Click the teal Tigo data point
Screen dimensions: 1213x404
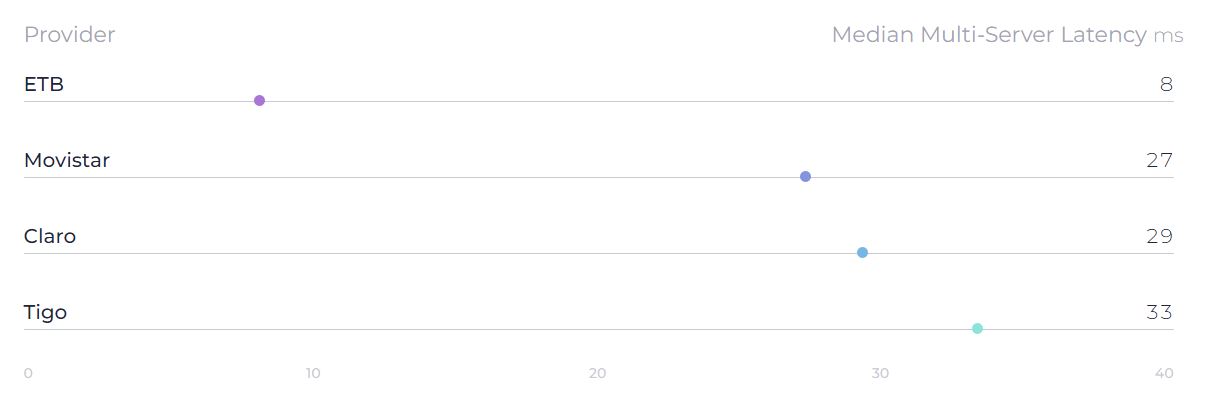tap(977, 328)
